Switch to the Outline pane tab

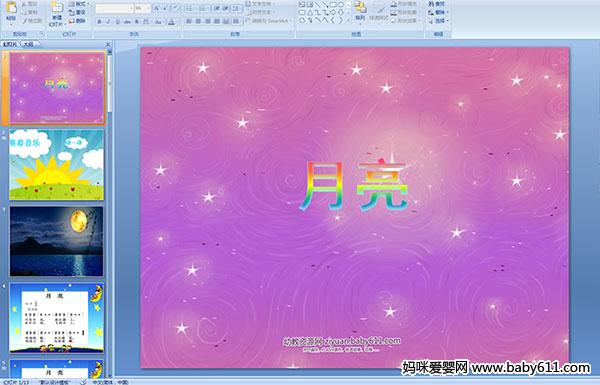coord(29,44)
